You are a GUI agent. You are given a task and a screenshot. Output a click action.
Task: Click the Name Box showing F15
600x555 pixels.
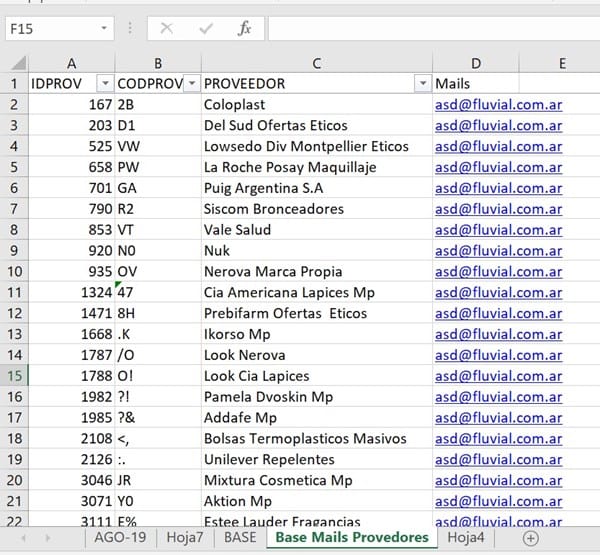pyautogui.click(x=59, y=28)
